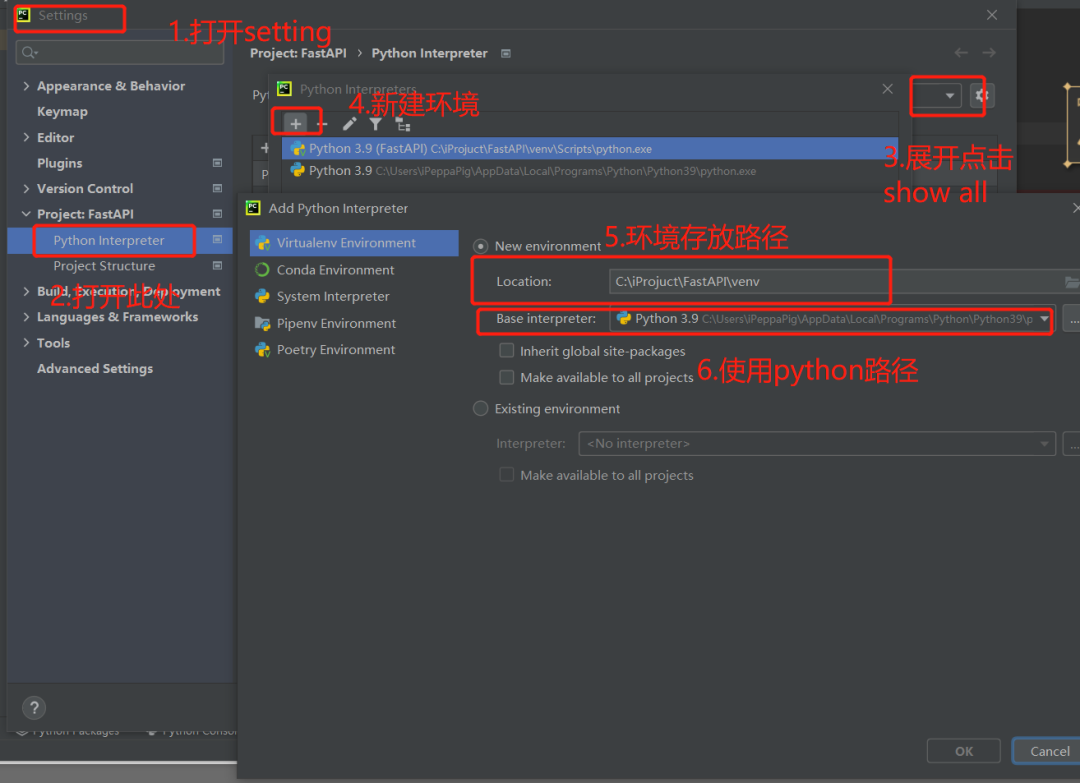1080x783 pixels.
Task: Check Make available to all projects under New environment
Action: click(506, 377)
